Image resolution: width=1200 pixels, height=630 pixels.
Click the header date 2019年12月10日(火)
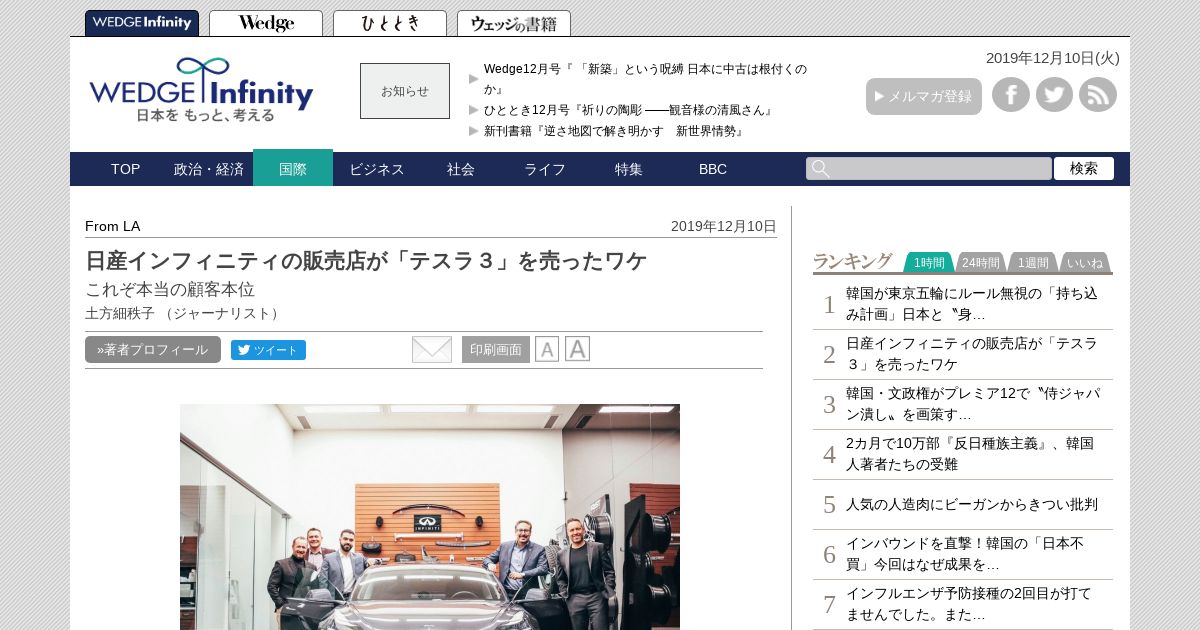tap(1053, 58)
